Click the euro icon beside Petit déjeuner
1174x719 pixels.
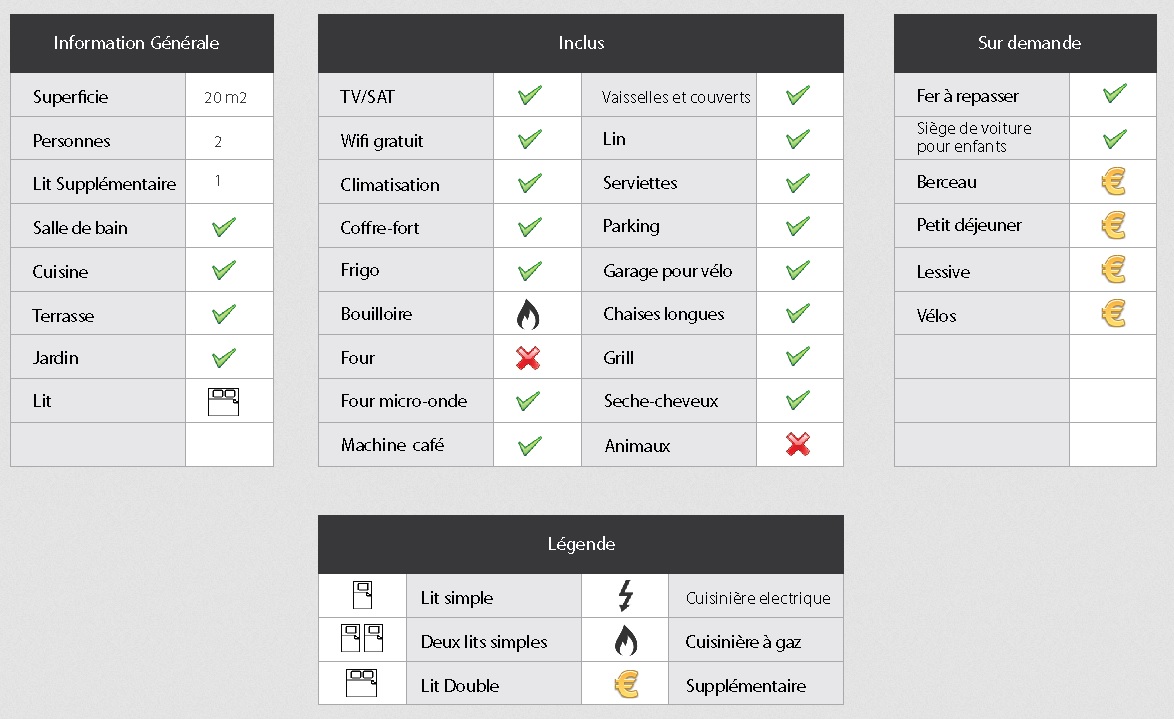pyautogui.click(x=1113, y=225)
